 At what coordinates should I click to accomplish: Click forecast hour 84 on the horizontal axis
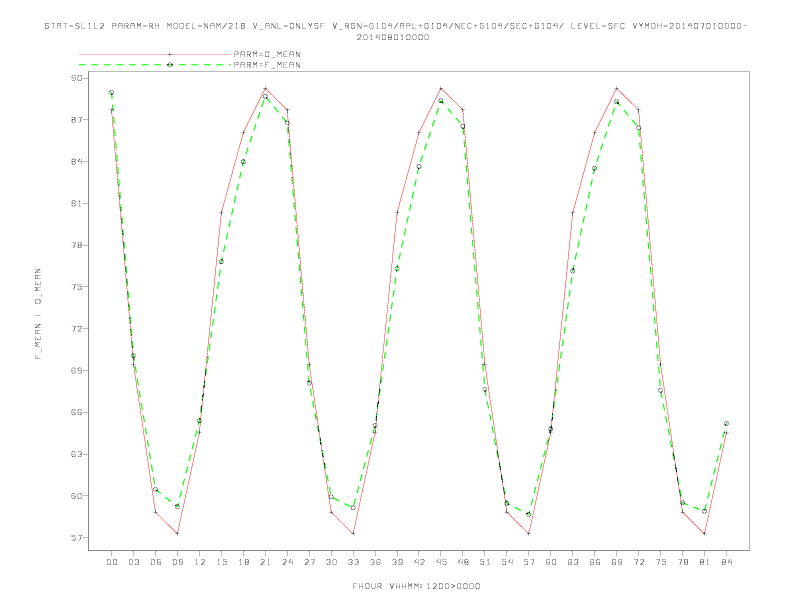pos(727,562)
